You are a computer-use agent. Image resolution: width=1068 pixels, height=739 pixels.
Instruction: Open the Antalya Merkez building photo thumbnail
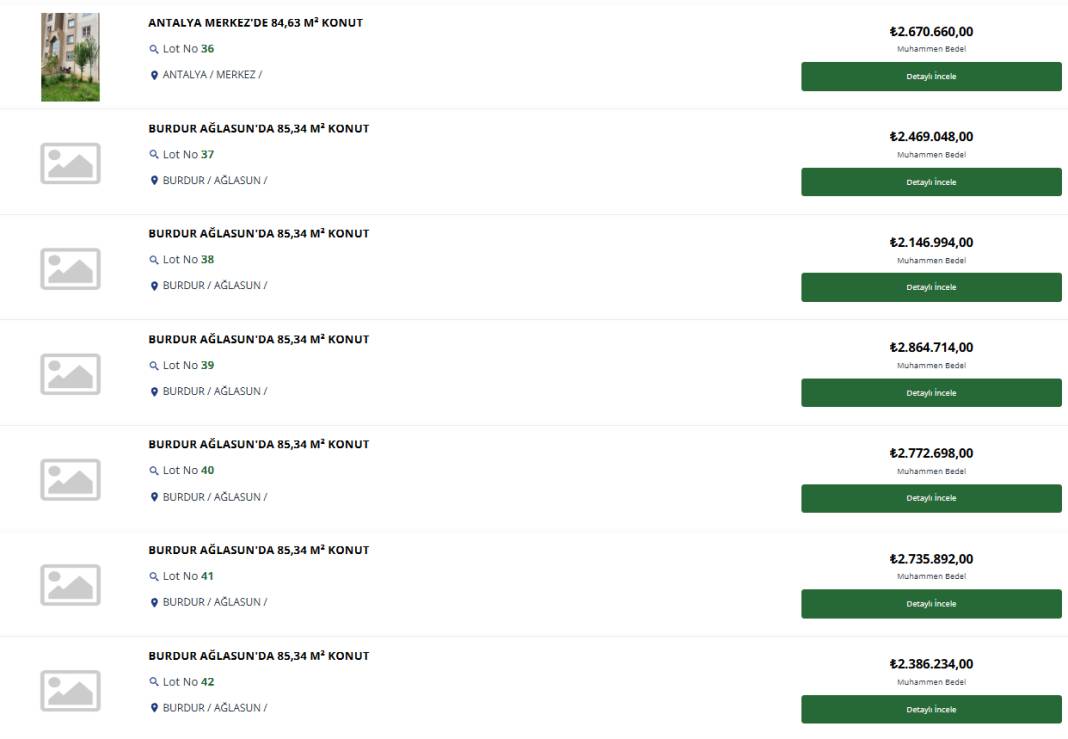70,57
